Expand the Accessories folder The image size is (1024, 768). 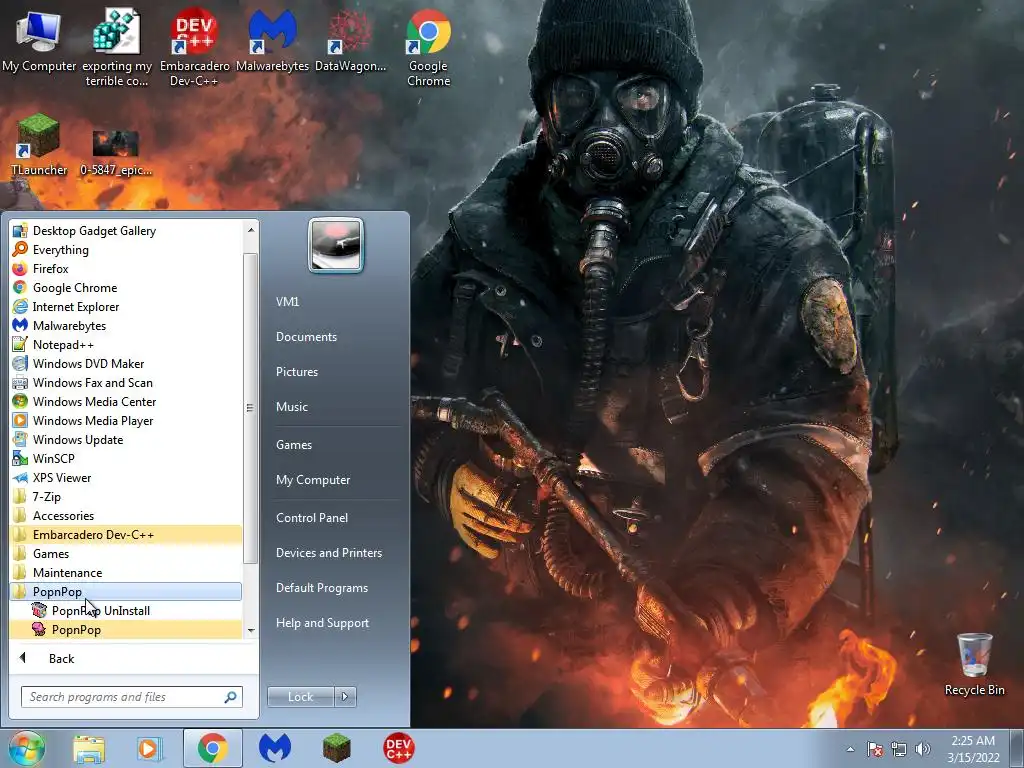pyautogui.click(x=126, y=515)
